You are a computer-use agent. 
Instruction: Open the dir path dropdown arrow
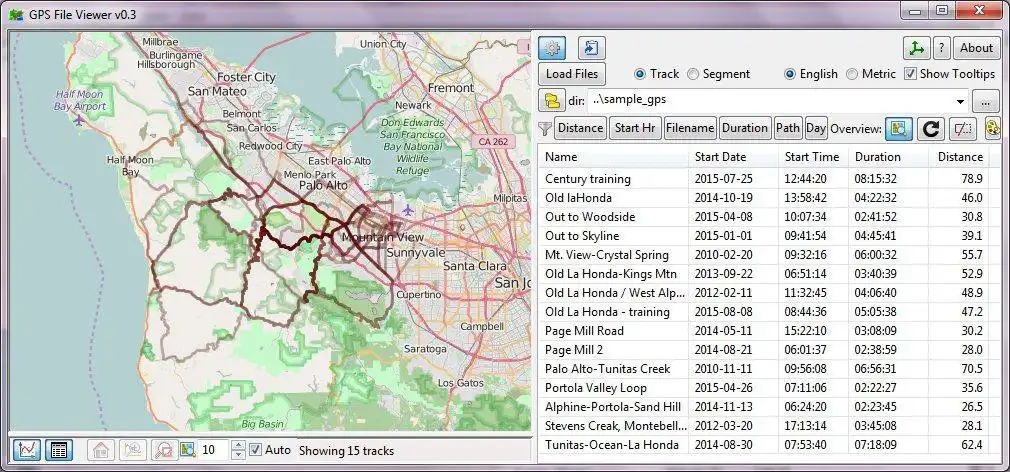pos(960,101)
